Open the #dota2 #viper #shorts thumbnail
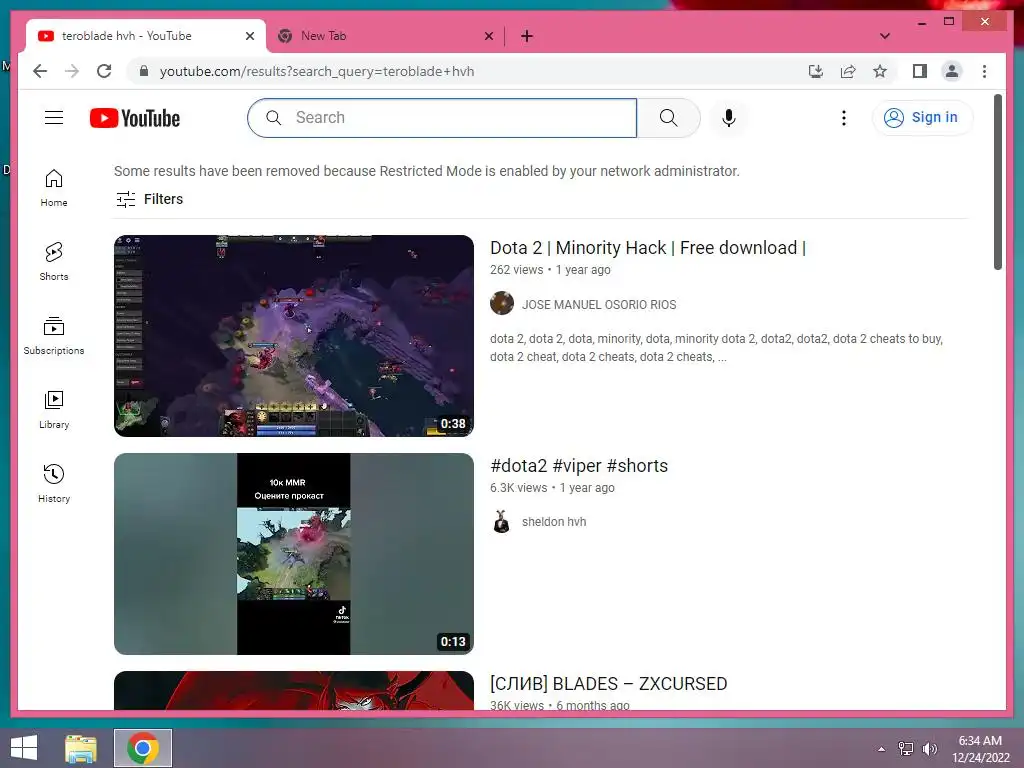The image size is (1024, 768). pyautogui.click(x=294, y=554)
